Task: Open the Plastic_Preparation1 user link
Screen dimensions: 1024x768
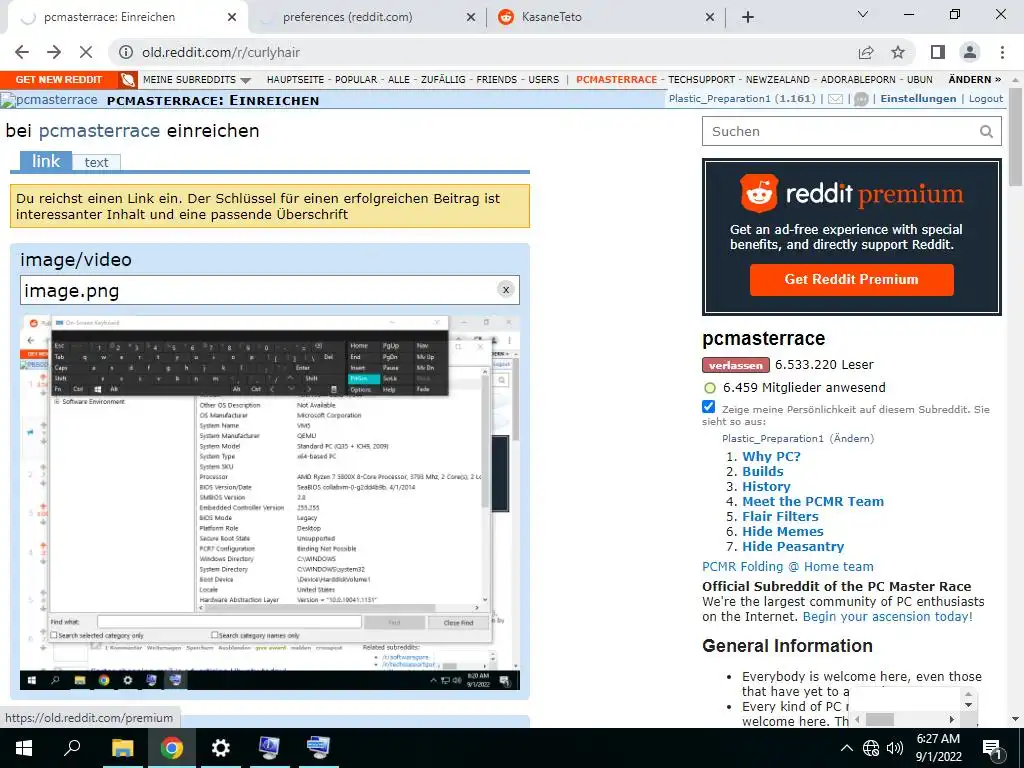Action: pos(719,99)
